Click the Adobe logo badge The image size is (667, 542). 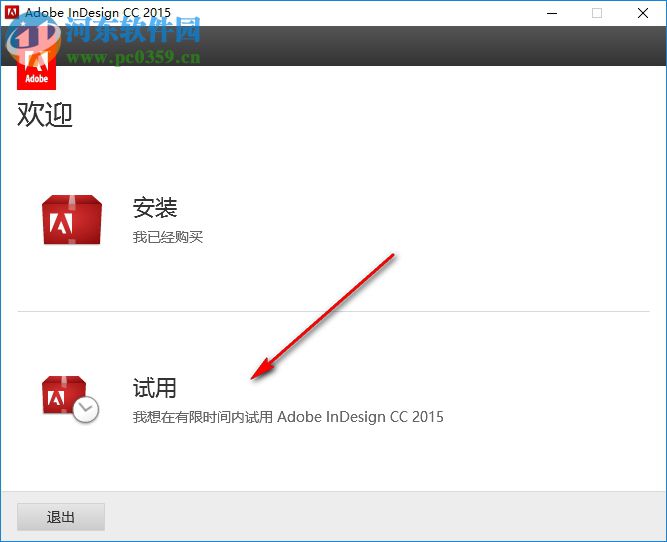36,70
